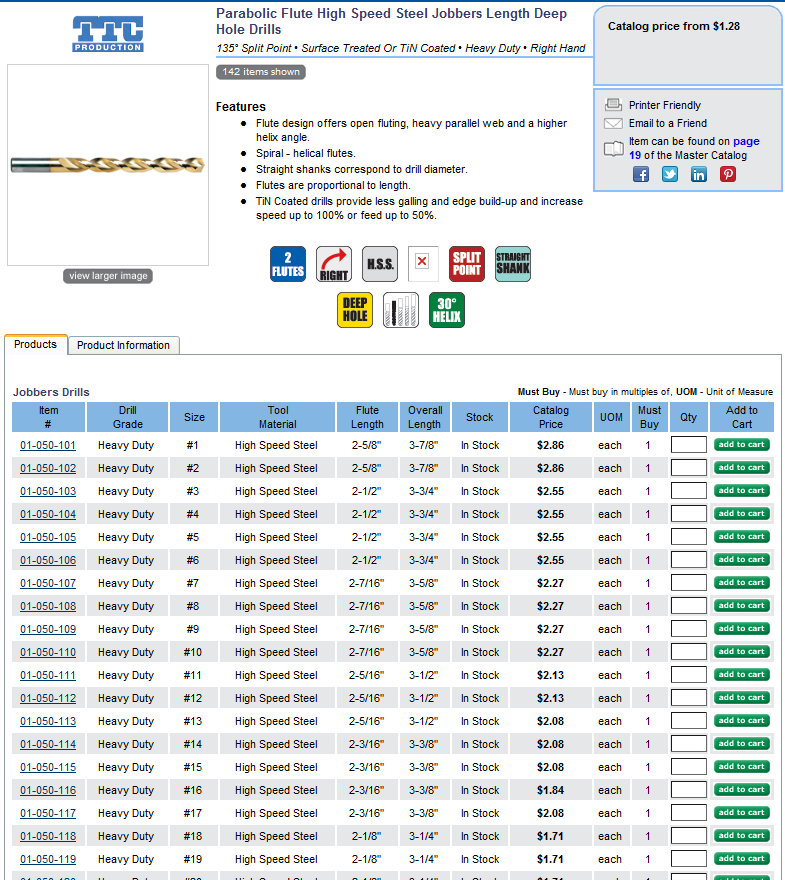Click the 2 Flutes feature icon
Image resolution: width=785 pixels, height=880 pixels.
(x=288, y=264)
